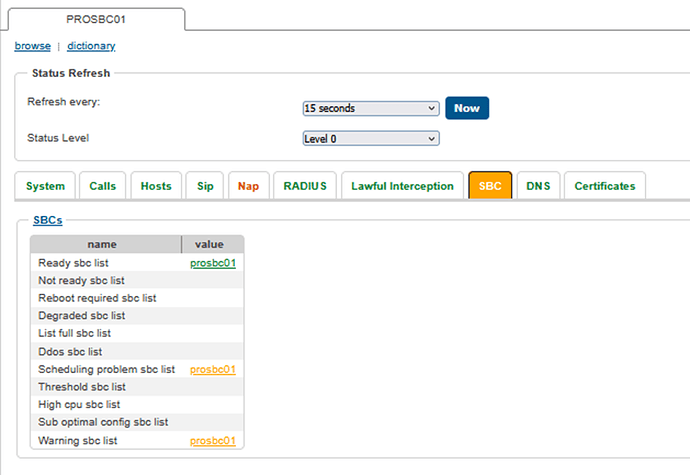Expand the Refresh every dropdown

[371, 108]
